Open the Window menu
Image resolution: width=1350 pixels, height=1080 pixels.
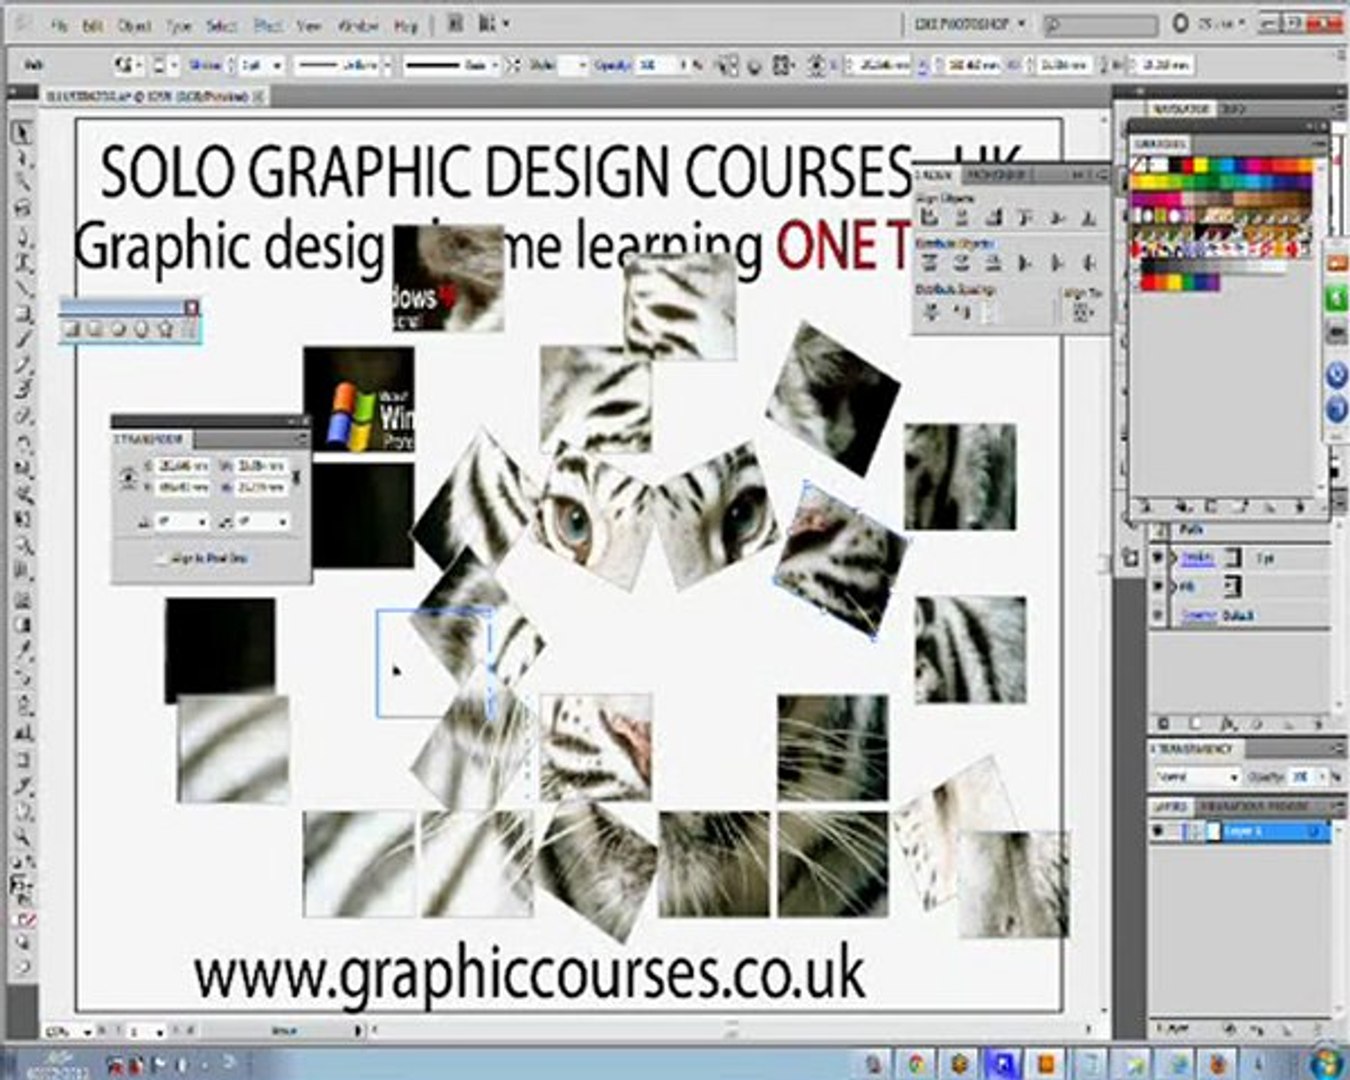(x=358, y=24)
